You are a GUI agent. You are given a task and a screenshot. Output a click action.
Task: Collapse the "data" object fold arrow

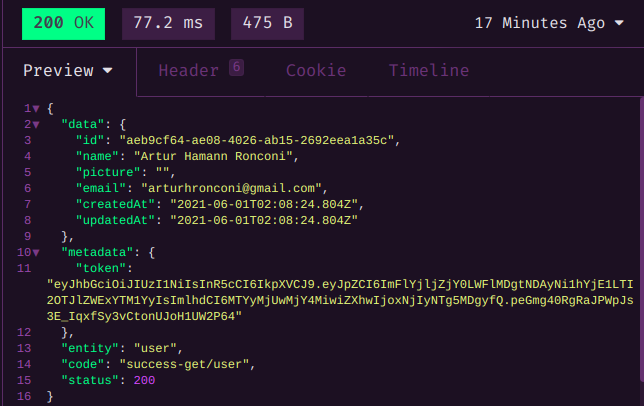coord(36,125)
